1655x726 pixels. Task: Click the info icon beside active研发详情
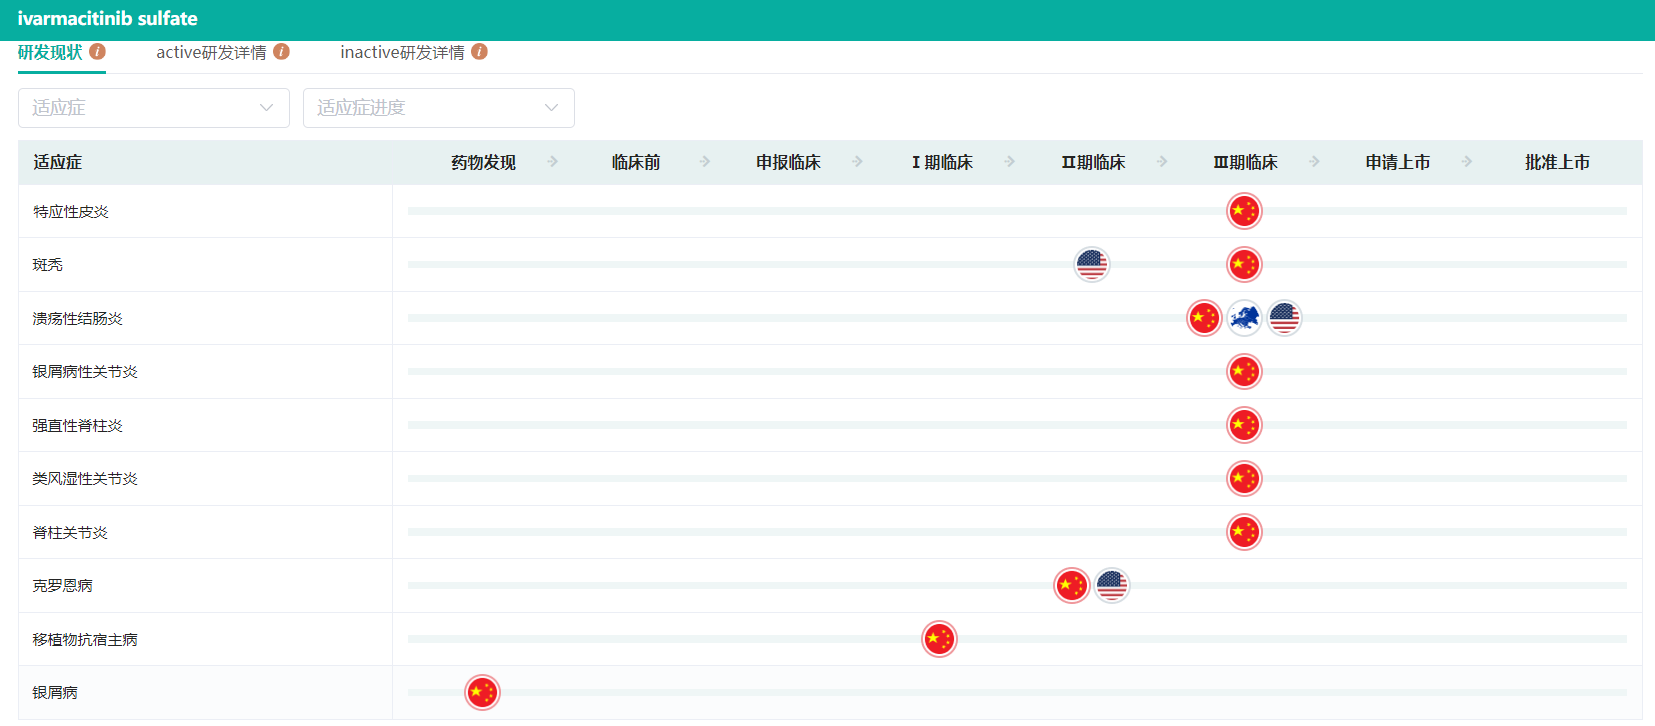[281, 51]
